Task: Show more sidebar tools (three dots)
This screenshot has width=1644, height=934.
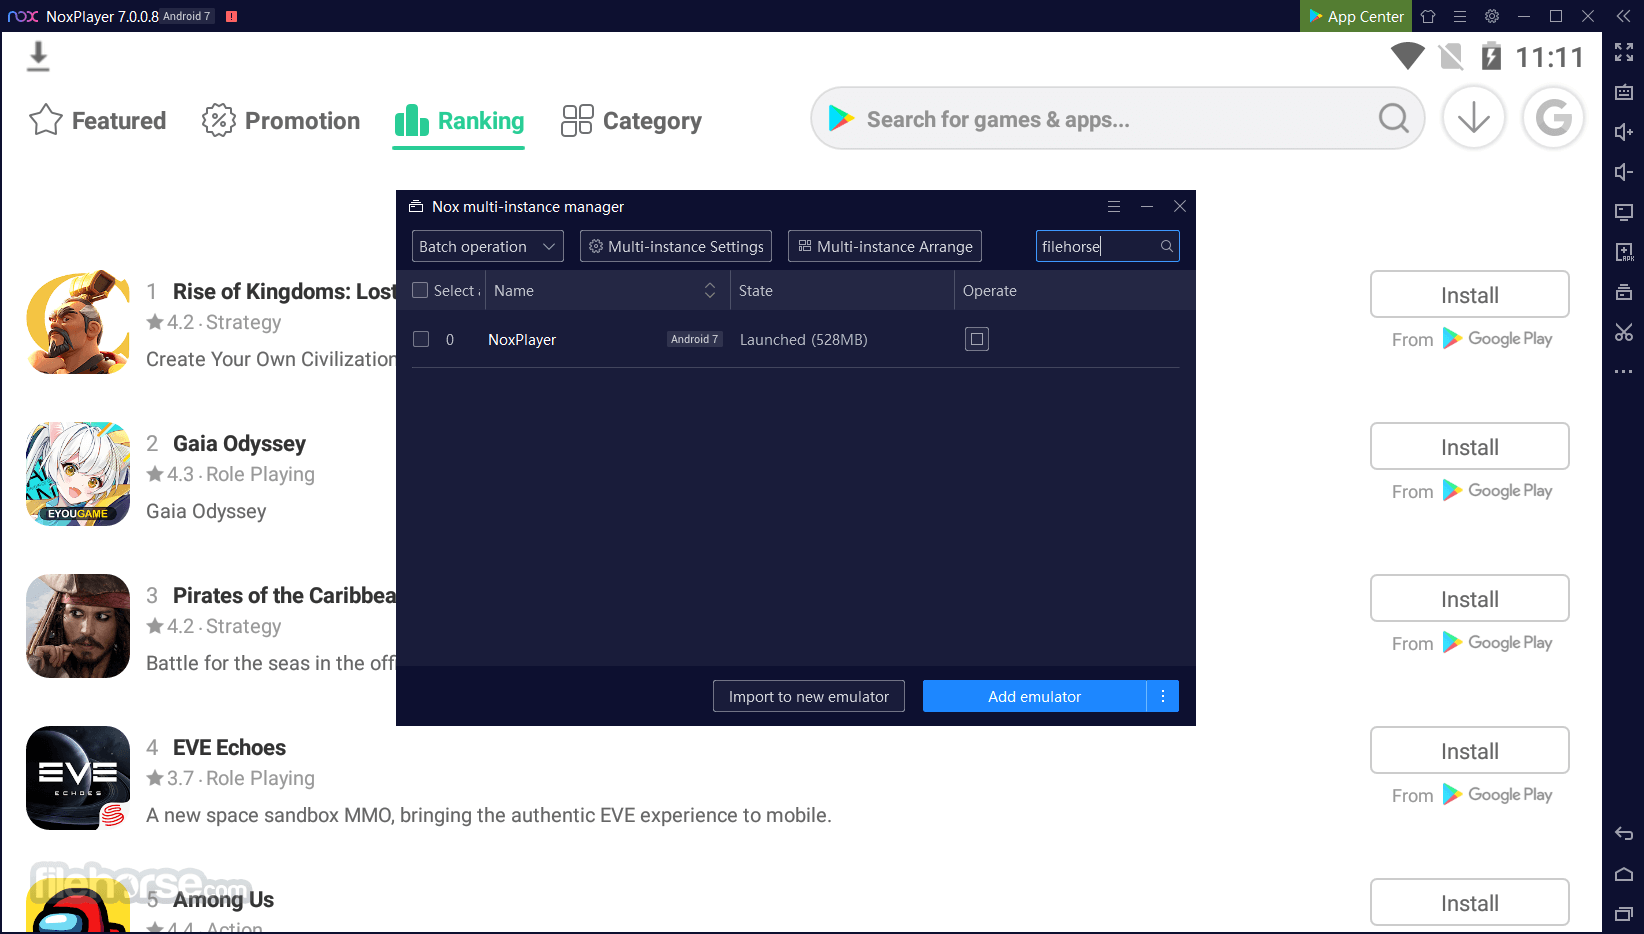Action: tap(1624, 371)
